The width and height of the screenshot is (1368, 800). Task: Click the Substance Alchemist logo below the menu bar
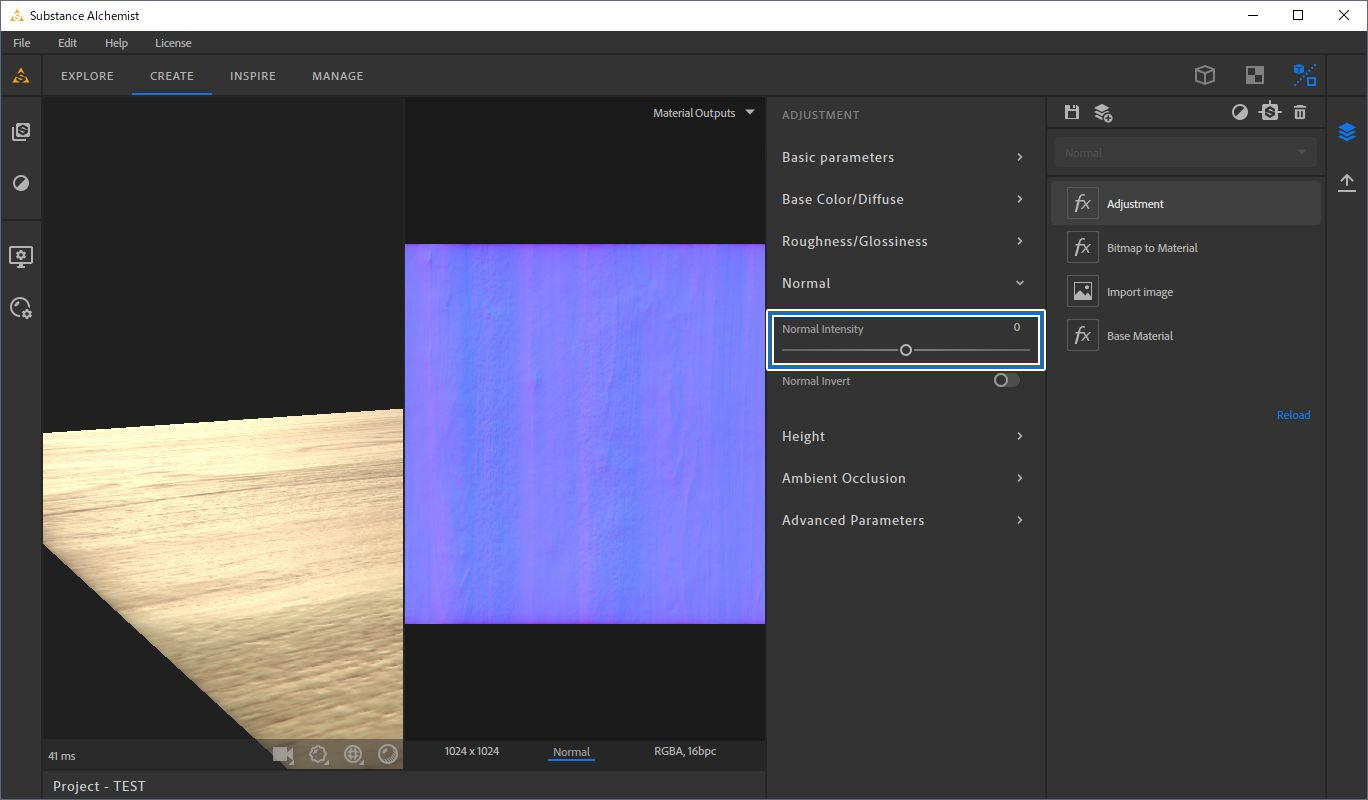20,75
